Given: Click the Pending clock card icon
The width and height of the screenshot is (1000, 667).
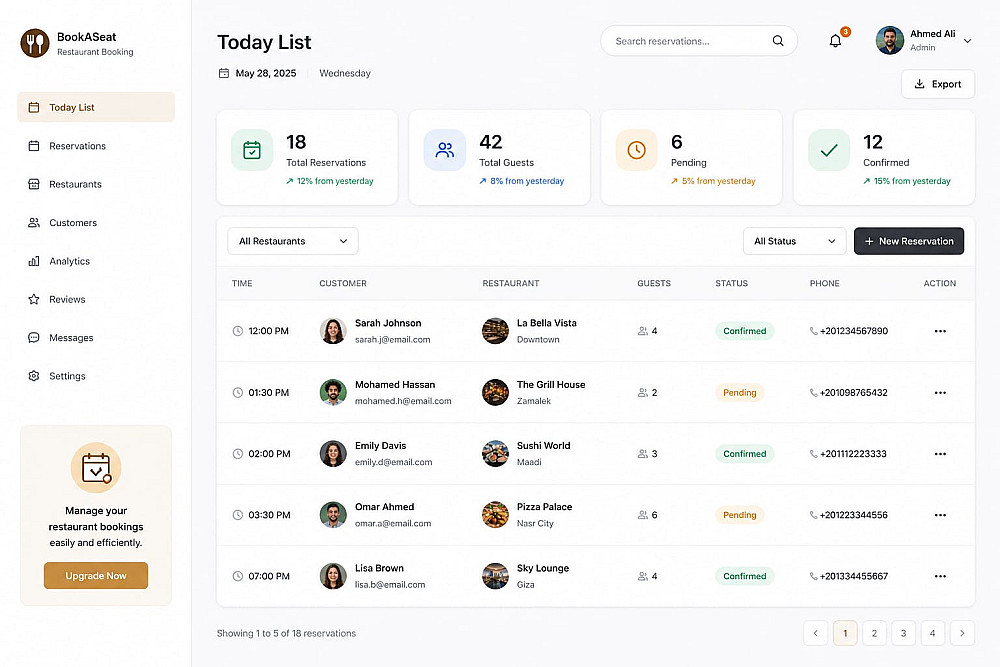Looking at the screenshot, I should (636, 150).
